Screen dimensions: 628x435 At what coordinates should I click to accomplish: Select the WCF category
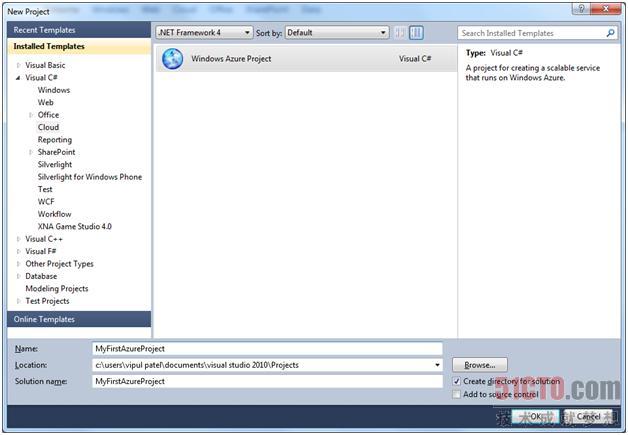pos(46,202)
